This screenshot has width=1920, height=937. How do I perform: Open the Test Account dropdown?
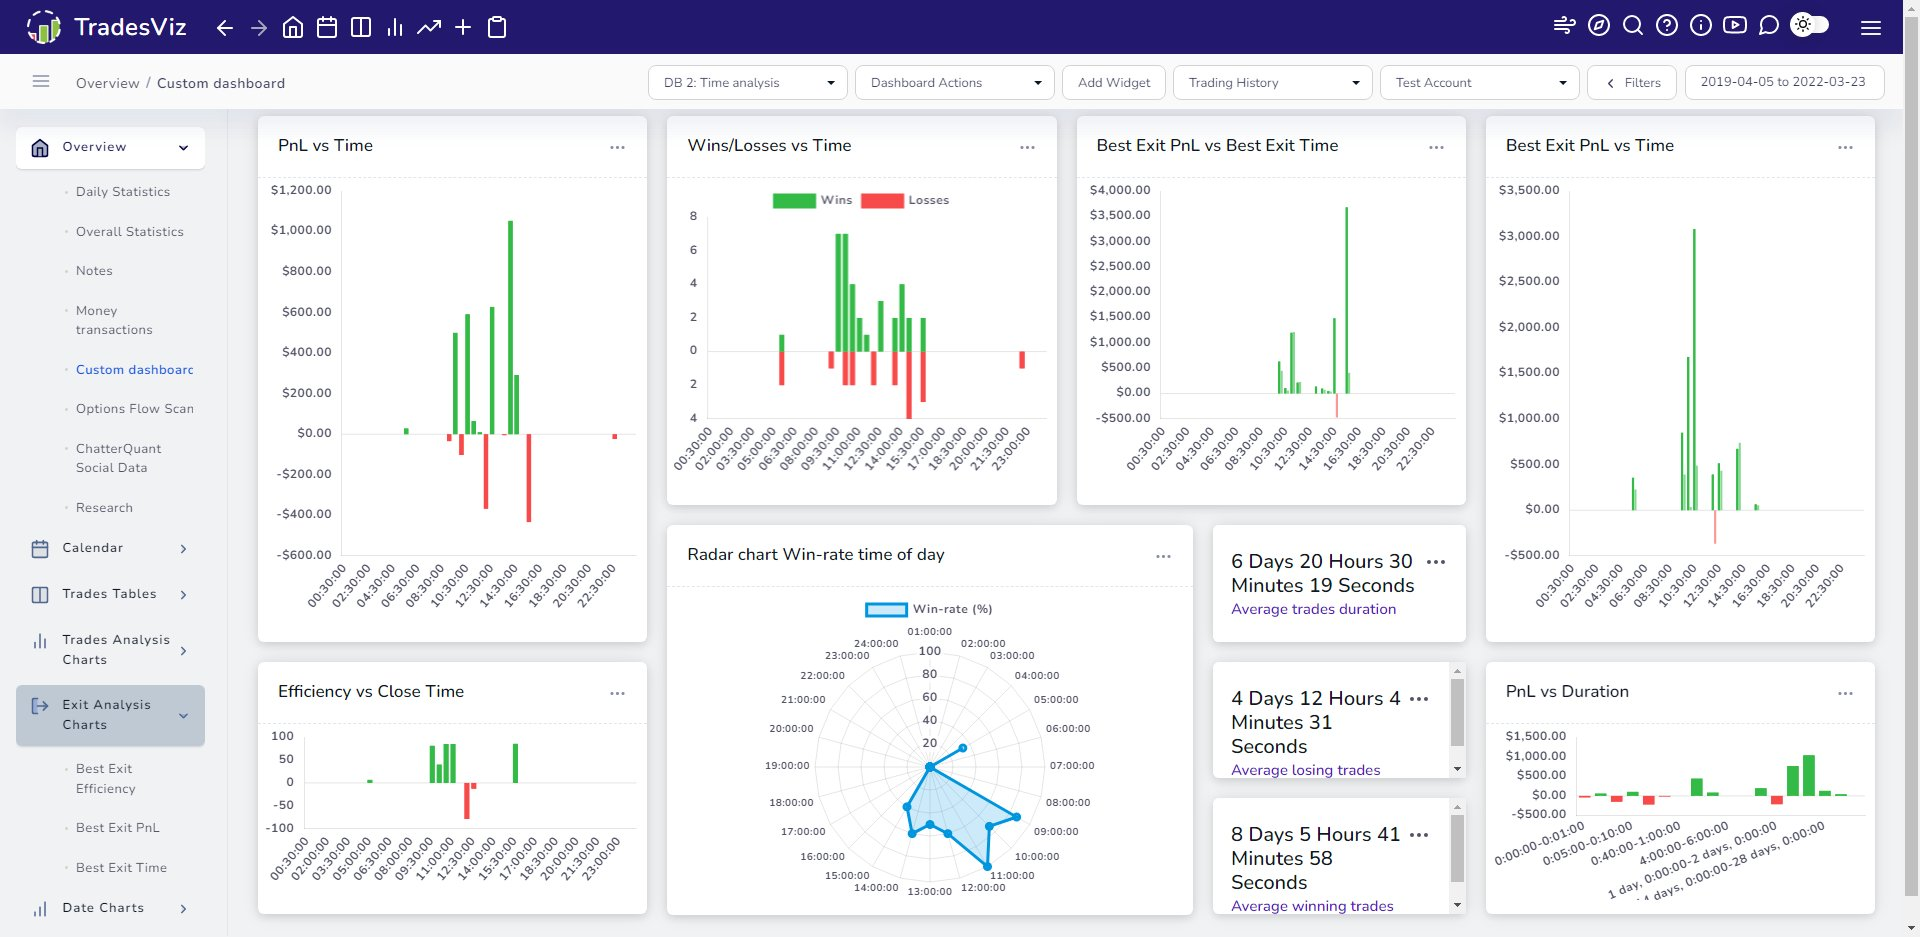coord(1480,83)
